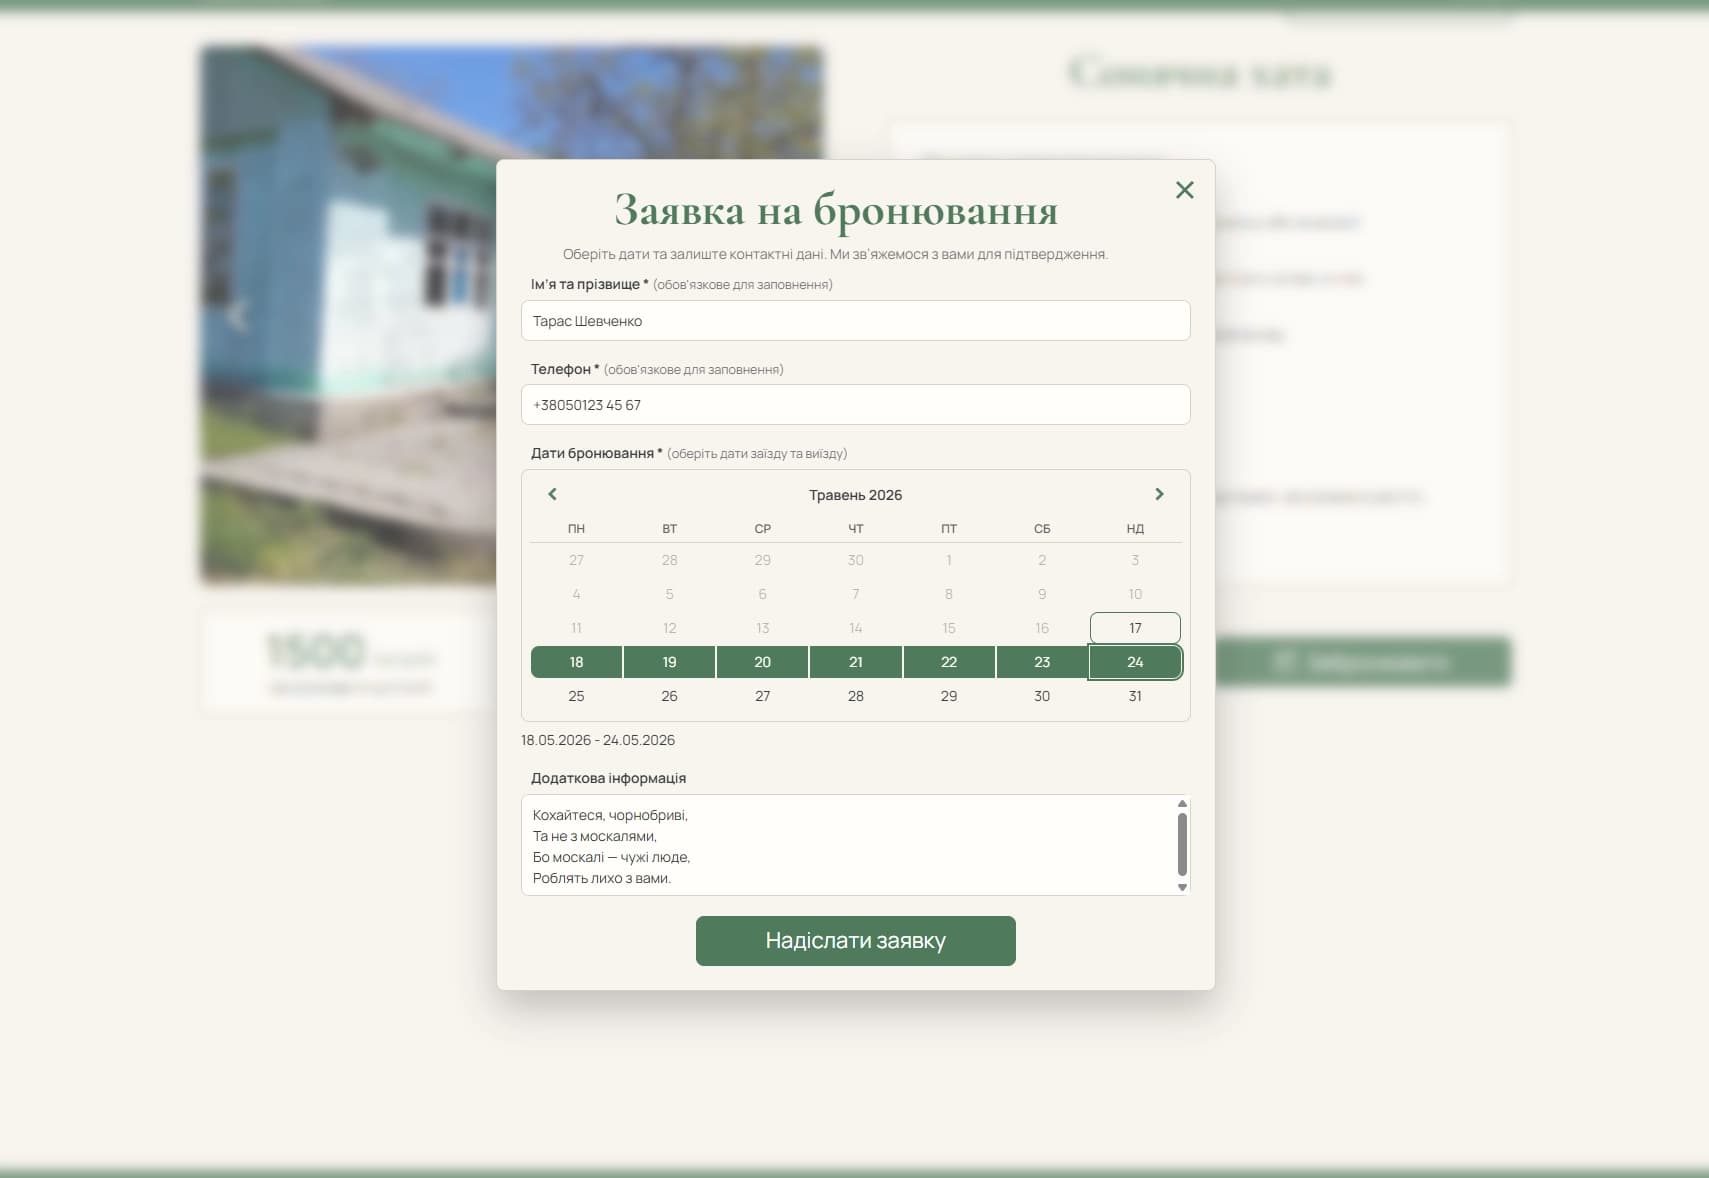Image resolution: width=1709 pixels, height=1178 pixels.
Task: Select May 29 in last calendar row
Action: 948,696
